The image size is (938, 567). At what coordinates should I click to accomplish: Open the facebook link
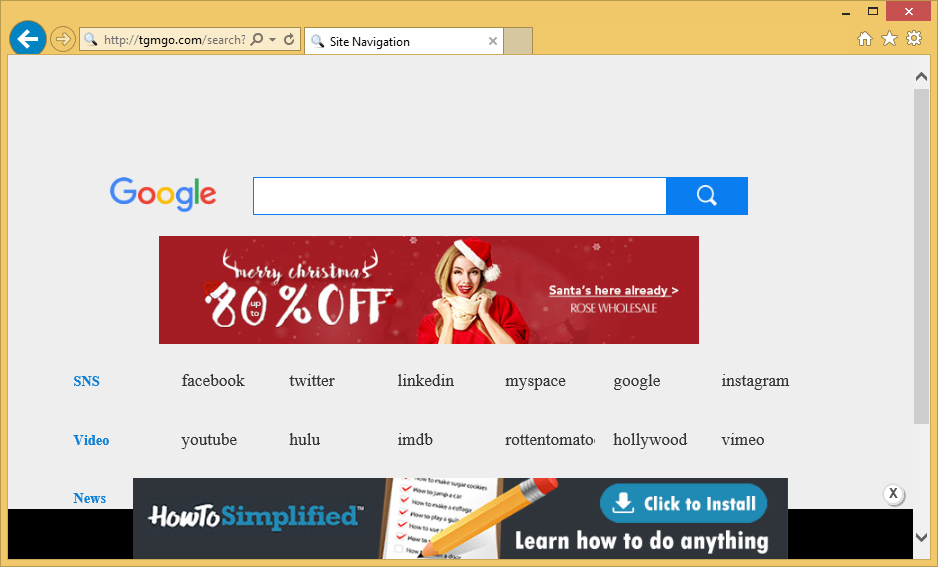213,381
